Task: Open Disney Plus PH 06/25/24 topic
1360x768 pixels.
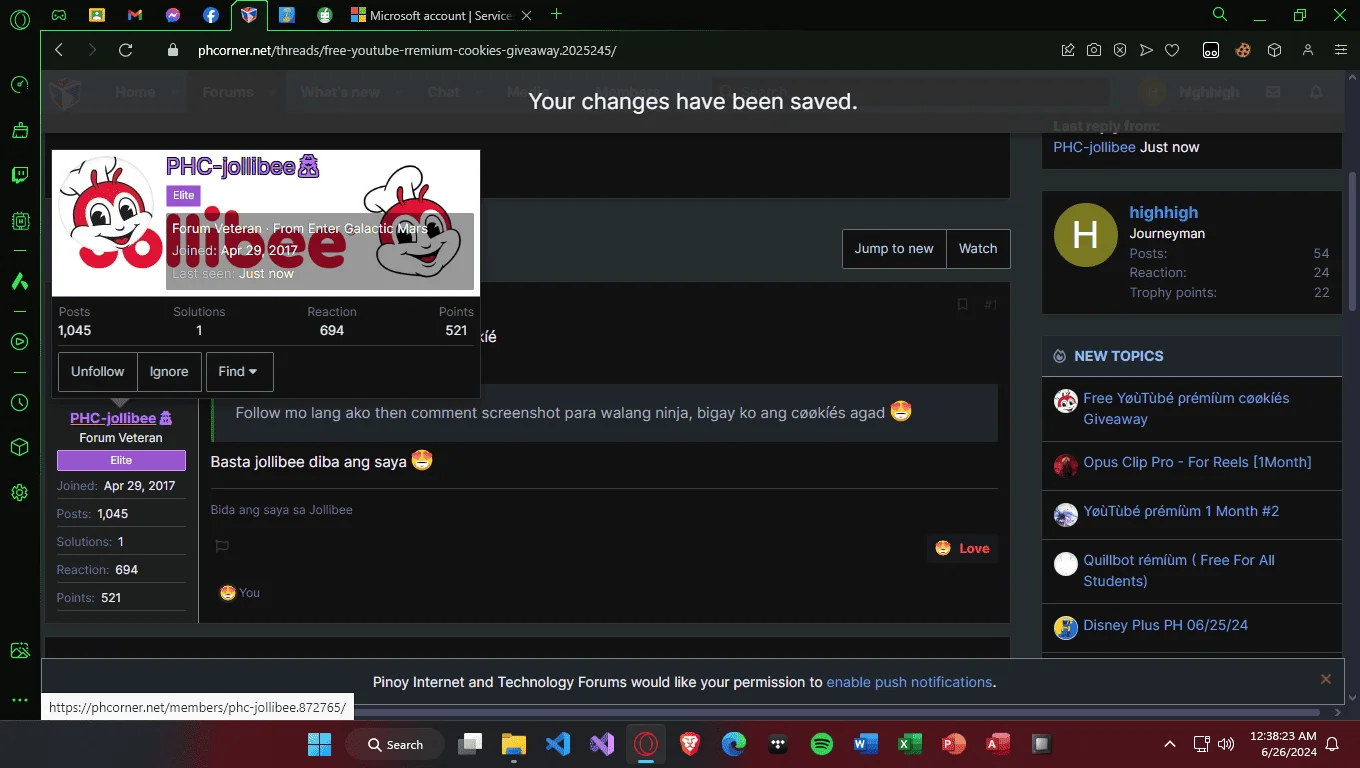Action: (x=1165, y=625)
